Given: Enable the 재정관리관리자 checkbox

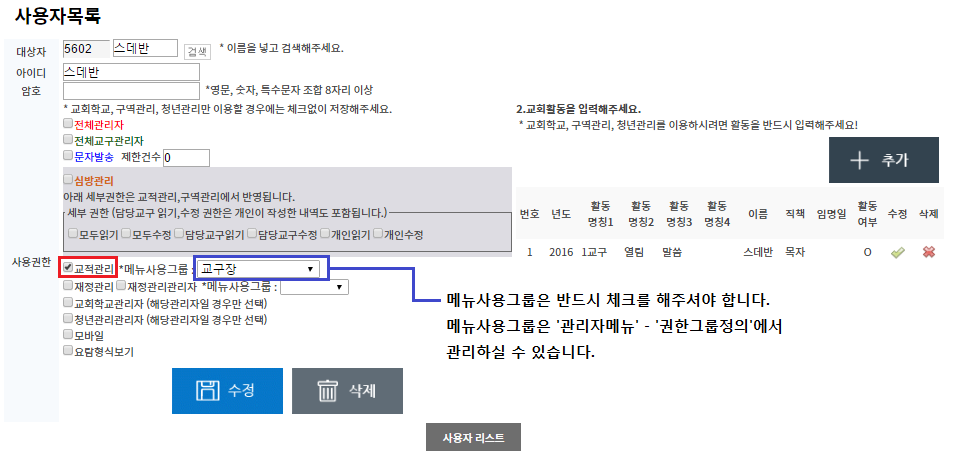Looking at the screenshot, I should [x=121, y=285].
